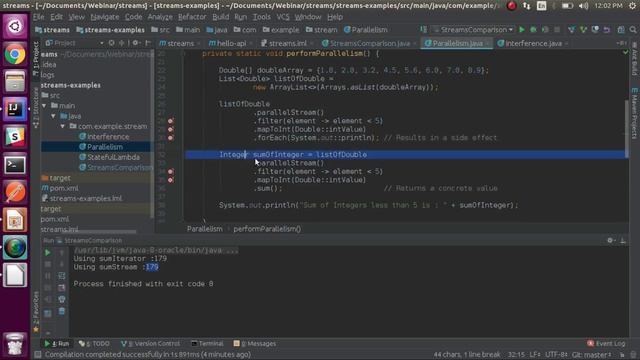The image size is (640, 360).
Task: Click the VCS Commit Changes icon
Action: (x=583, y=30)
